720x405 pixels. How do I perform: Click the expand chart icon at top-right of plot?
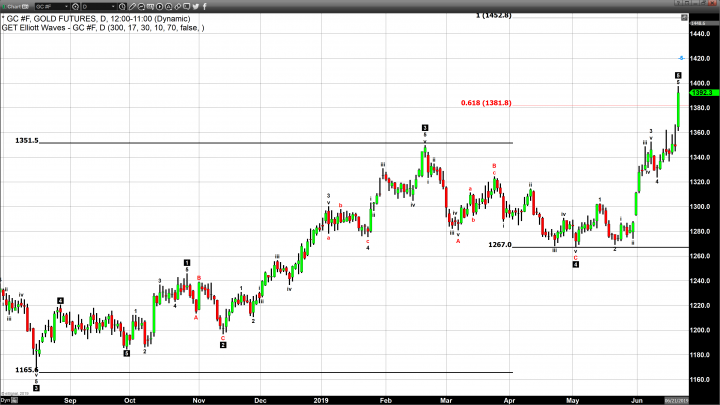click(x=684, y=17)
